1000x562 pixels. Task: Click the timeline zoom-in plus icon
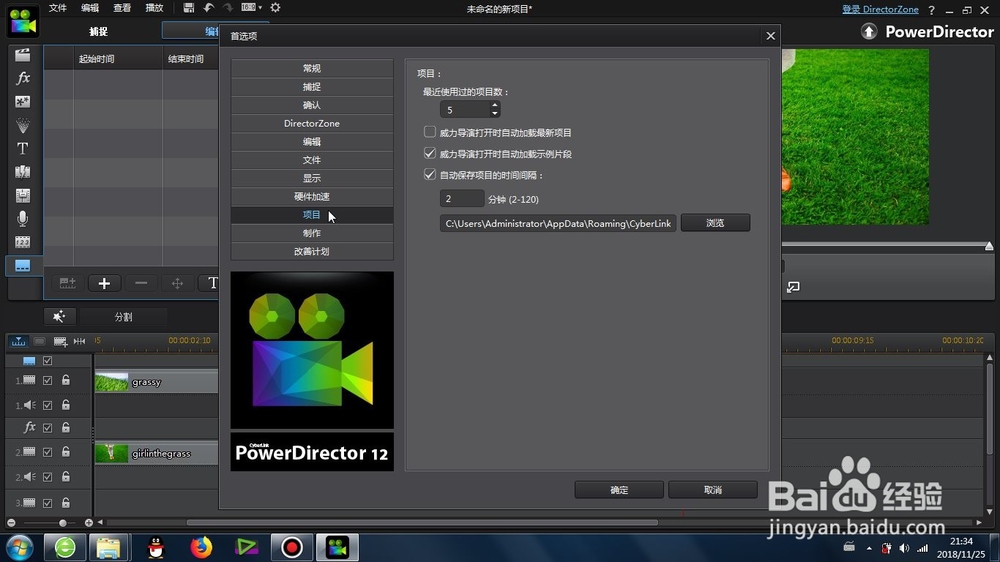[x=89, y=522]
